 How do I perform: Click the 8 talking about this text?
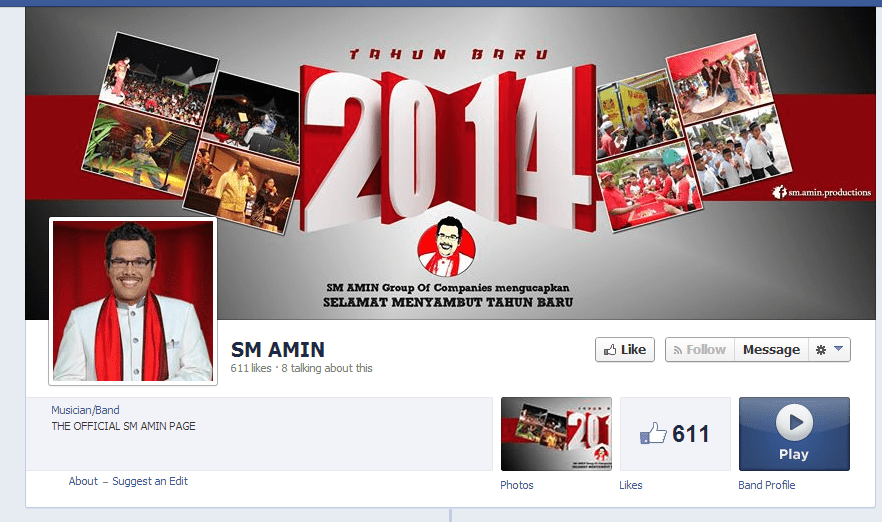327,368
